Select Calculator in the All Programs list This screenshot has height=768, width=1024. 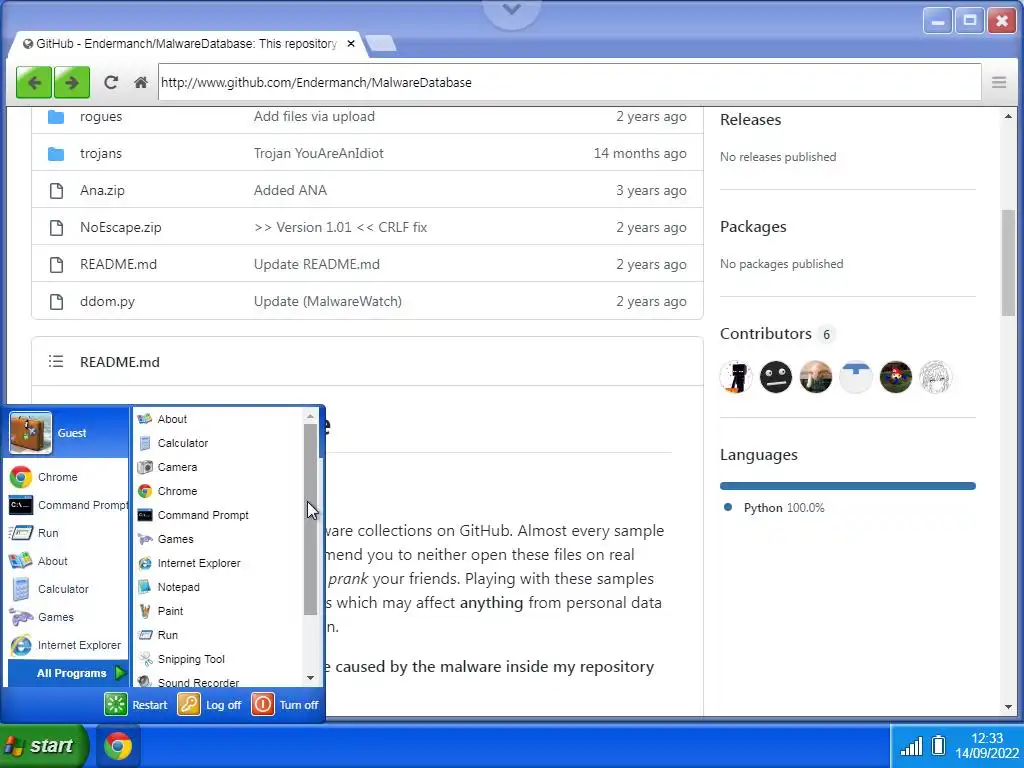pyautogui.click(x=174, y=443)
